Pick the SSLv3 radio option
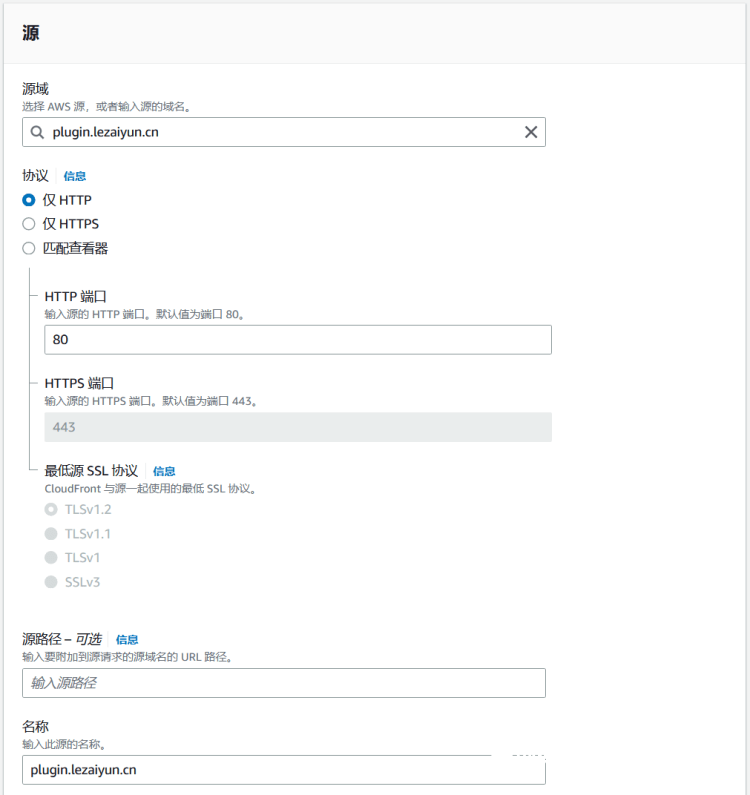The width and height of the screenshot is (750, 795). point(51,581)
